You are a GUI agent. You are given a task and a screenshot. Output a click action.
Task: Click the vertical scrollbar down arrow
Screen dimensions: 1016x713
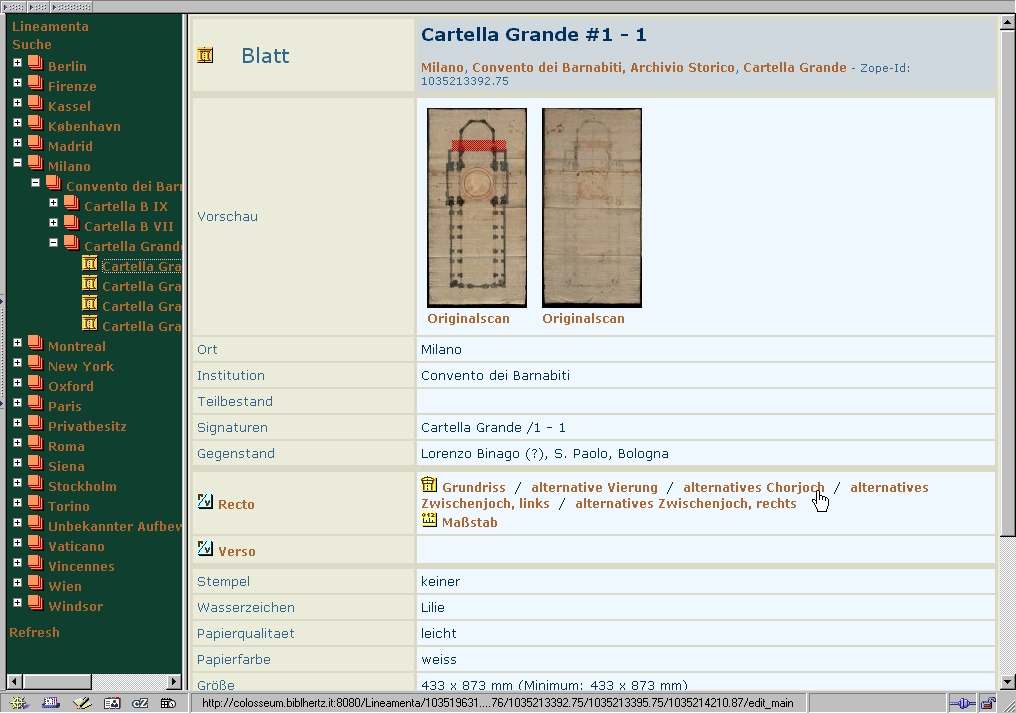point(1007,682)
